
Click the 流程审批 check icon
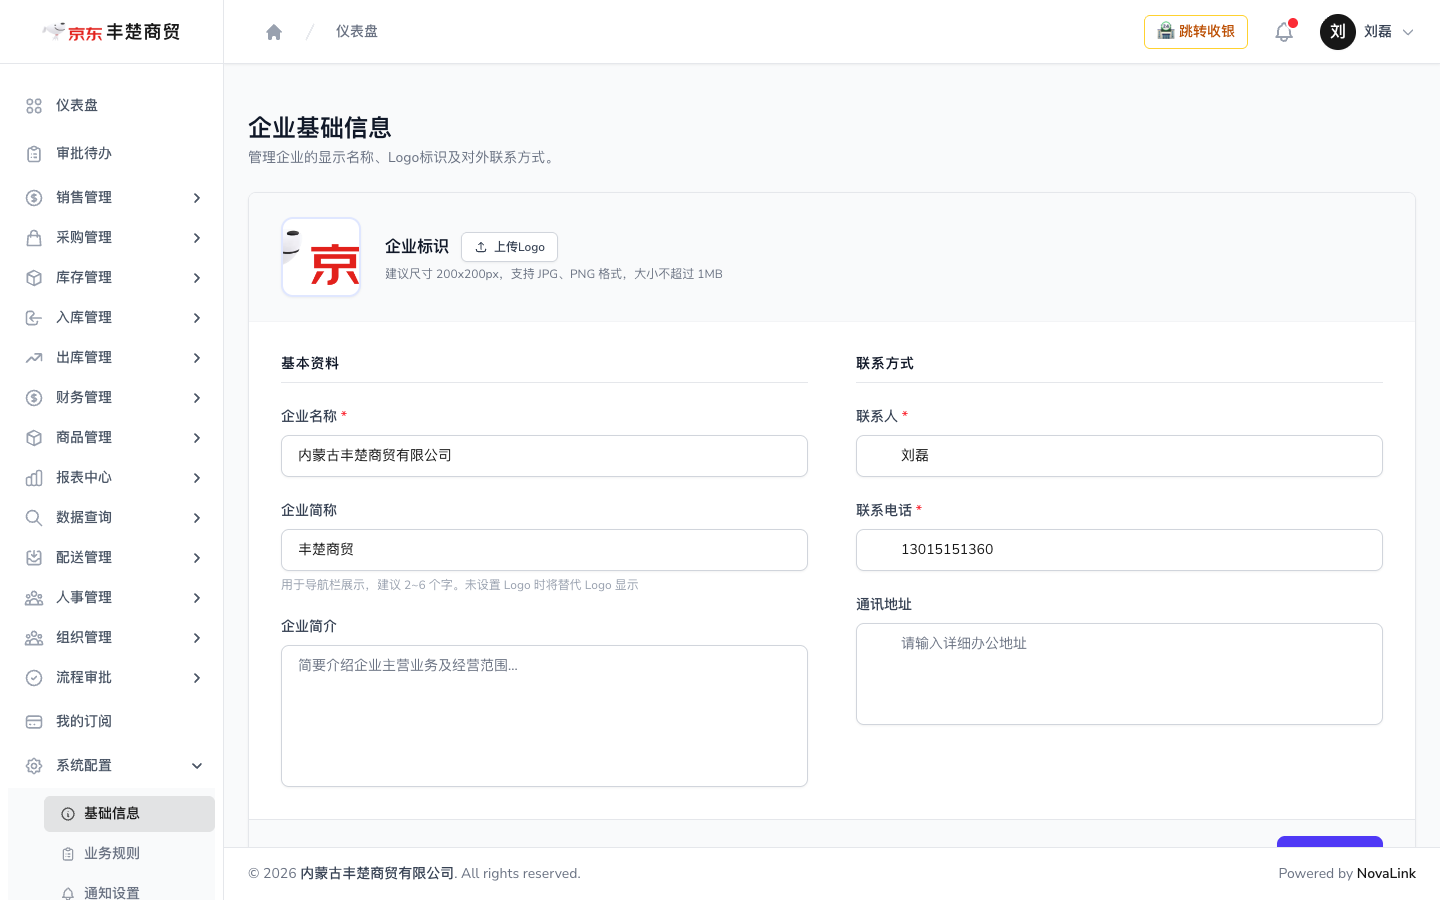34,678
